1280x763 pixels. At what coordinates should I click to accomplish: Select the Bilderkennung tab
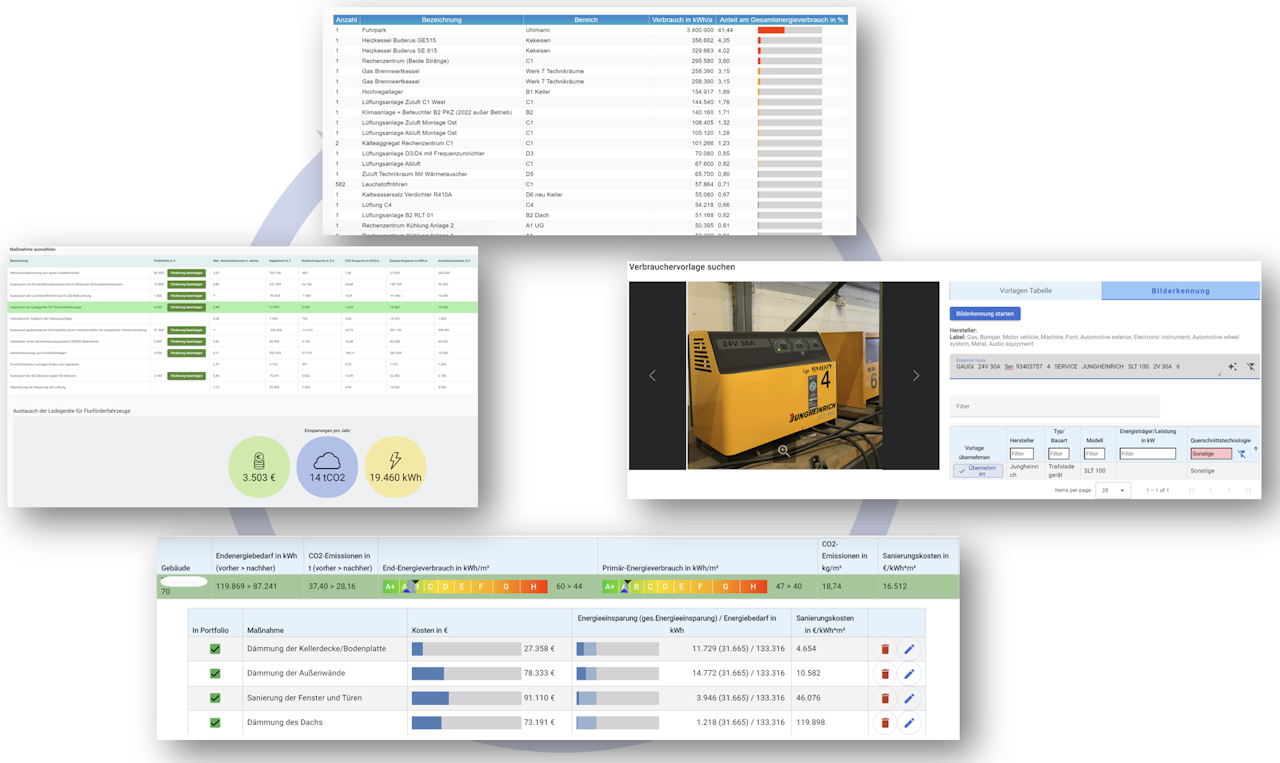click(x=1181, y=291)
